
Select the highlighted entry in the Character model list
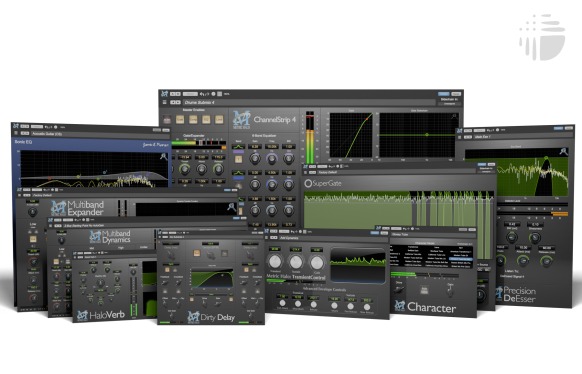click(x=460, y=259)
